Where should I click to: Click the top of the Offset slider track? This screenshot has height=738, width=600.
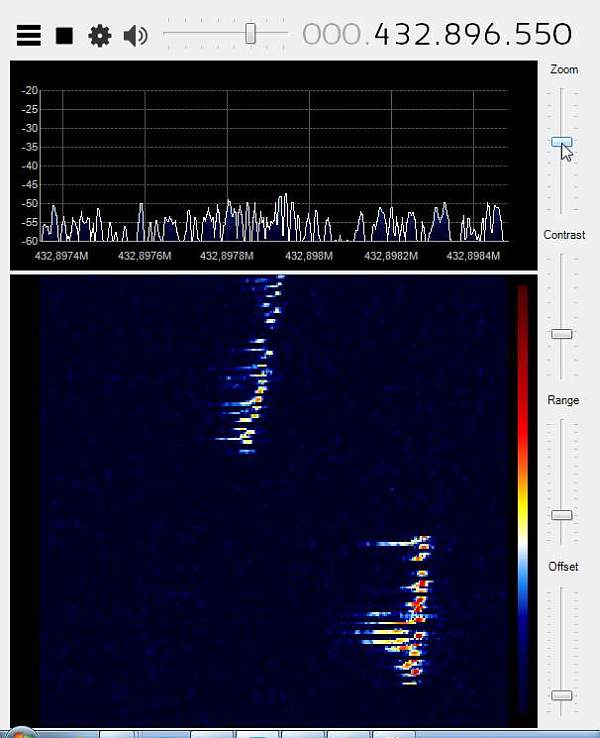pos(562,590)
